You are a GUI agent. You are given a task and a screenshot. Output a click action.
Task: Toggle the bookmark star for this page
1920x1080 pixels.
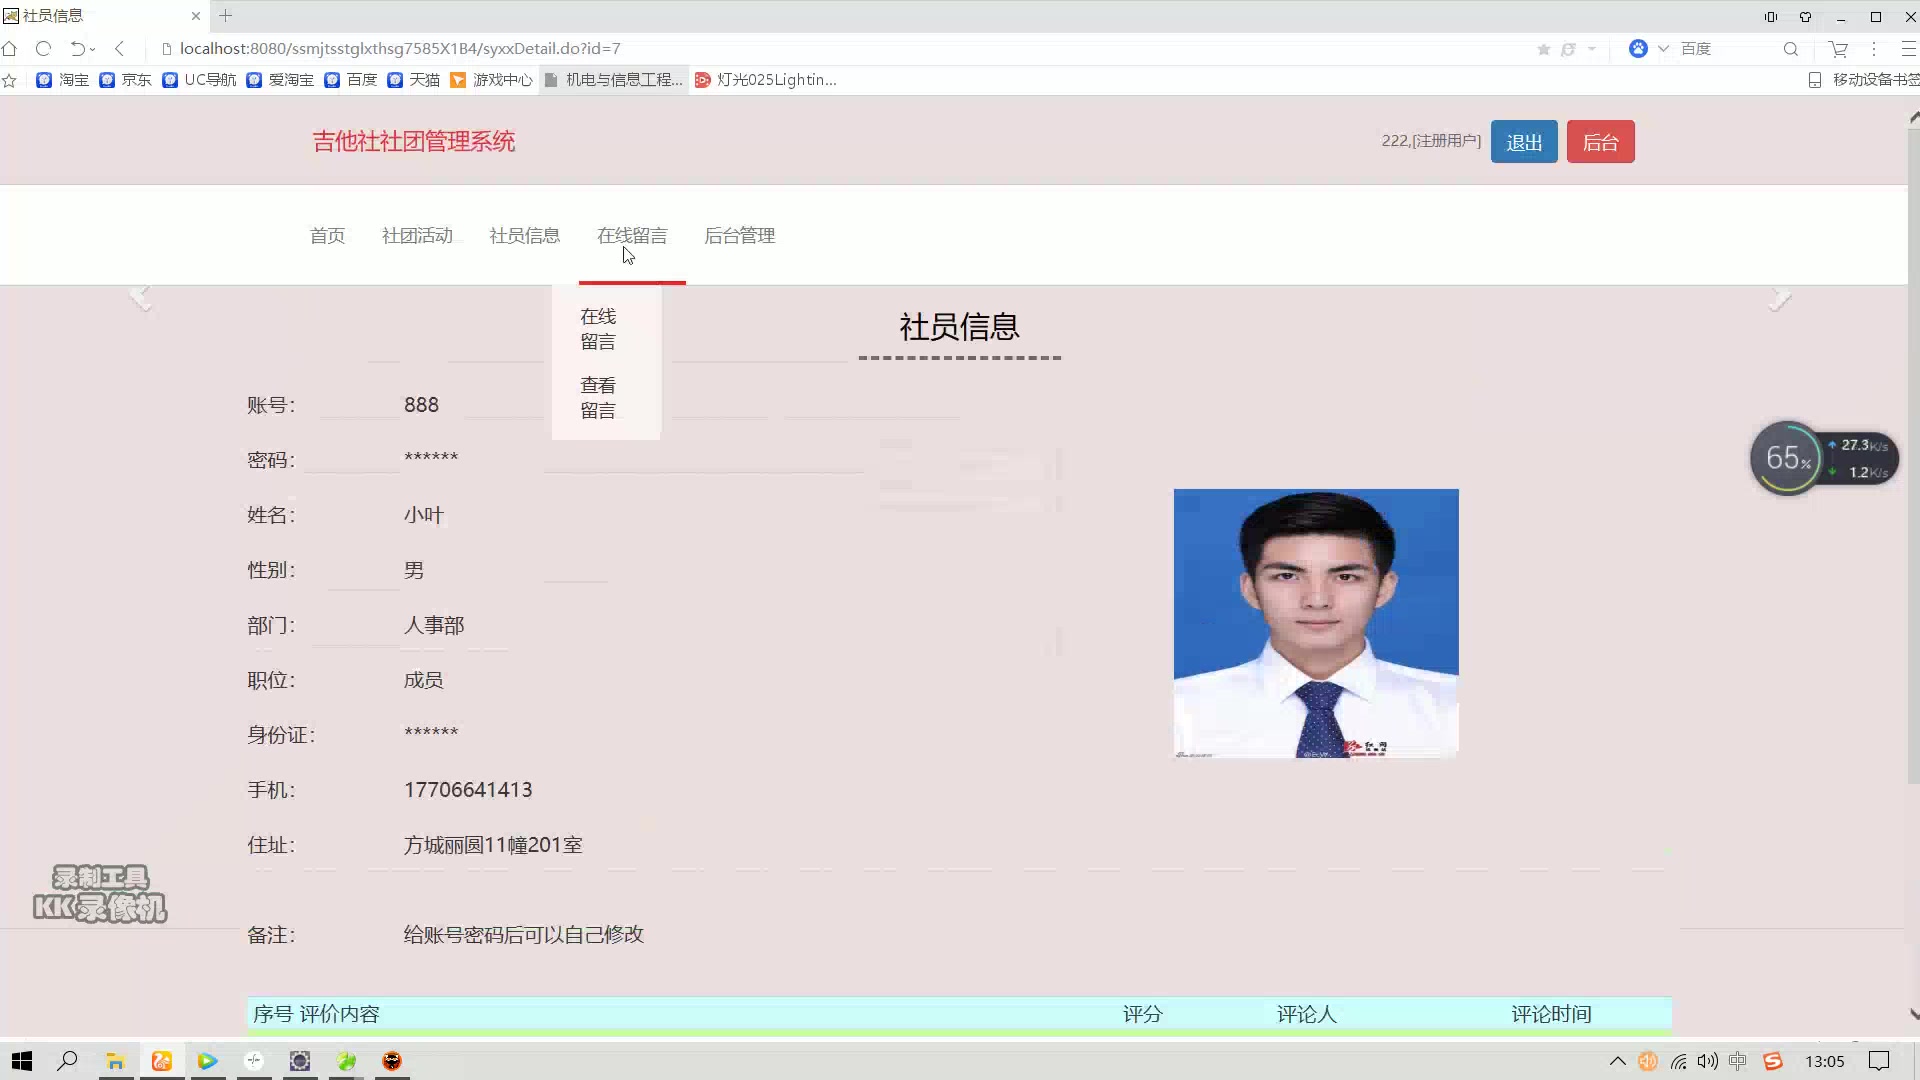[x=1543, y=48]
